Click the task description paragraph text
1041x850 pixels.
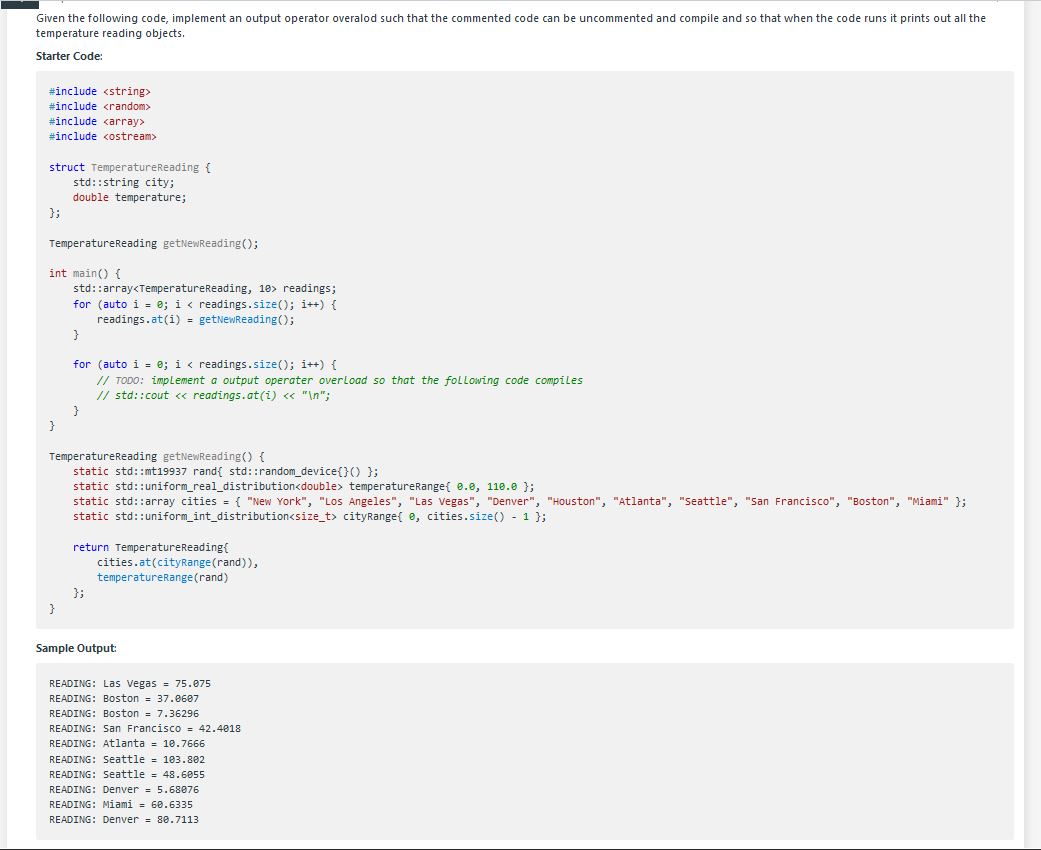(x=500, y=18)
